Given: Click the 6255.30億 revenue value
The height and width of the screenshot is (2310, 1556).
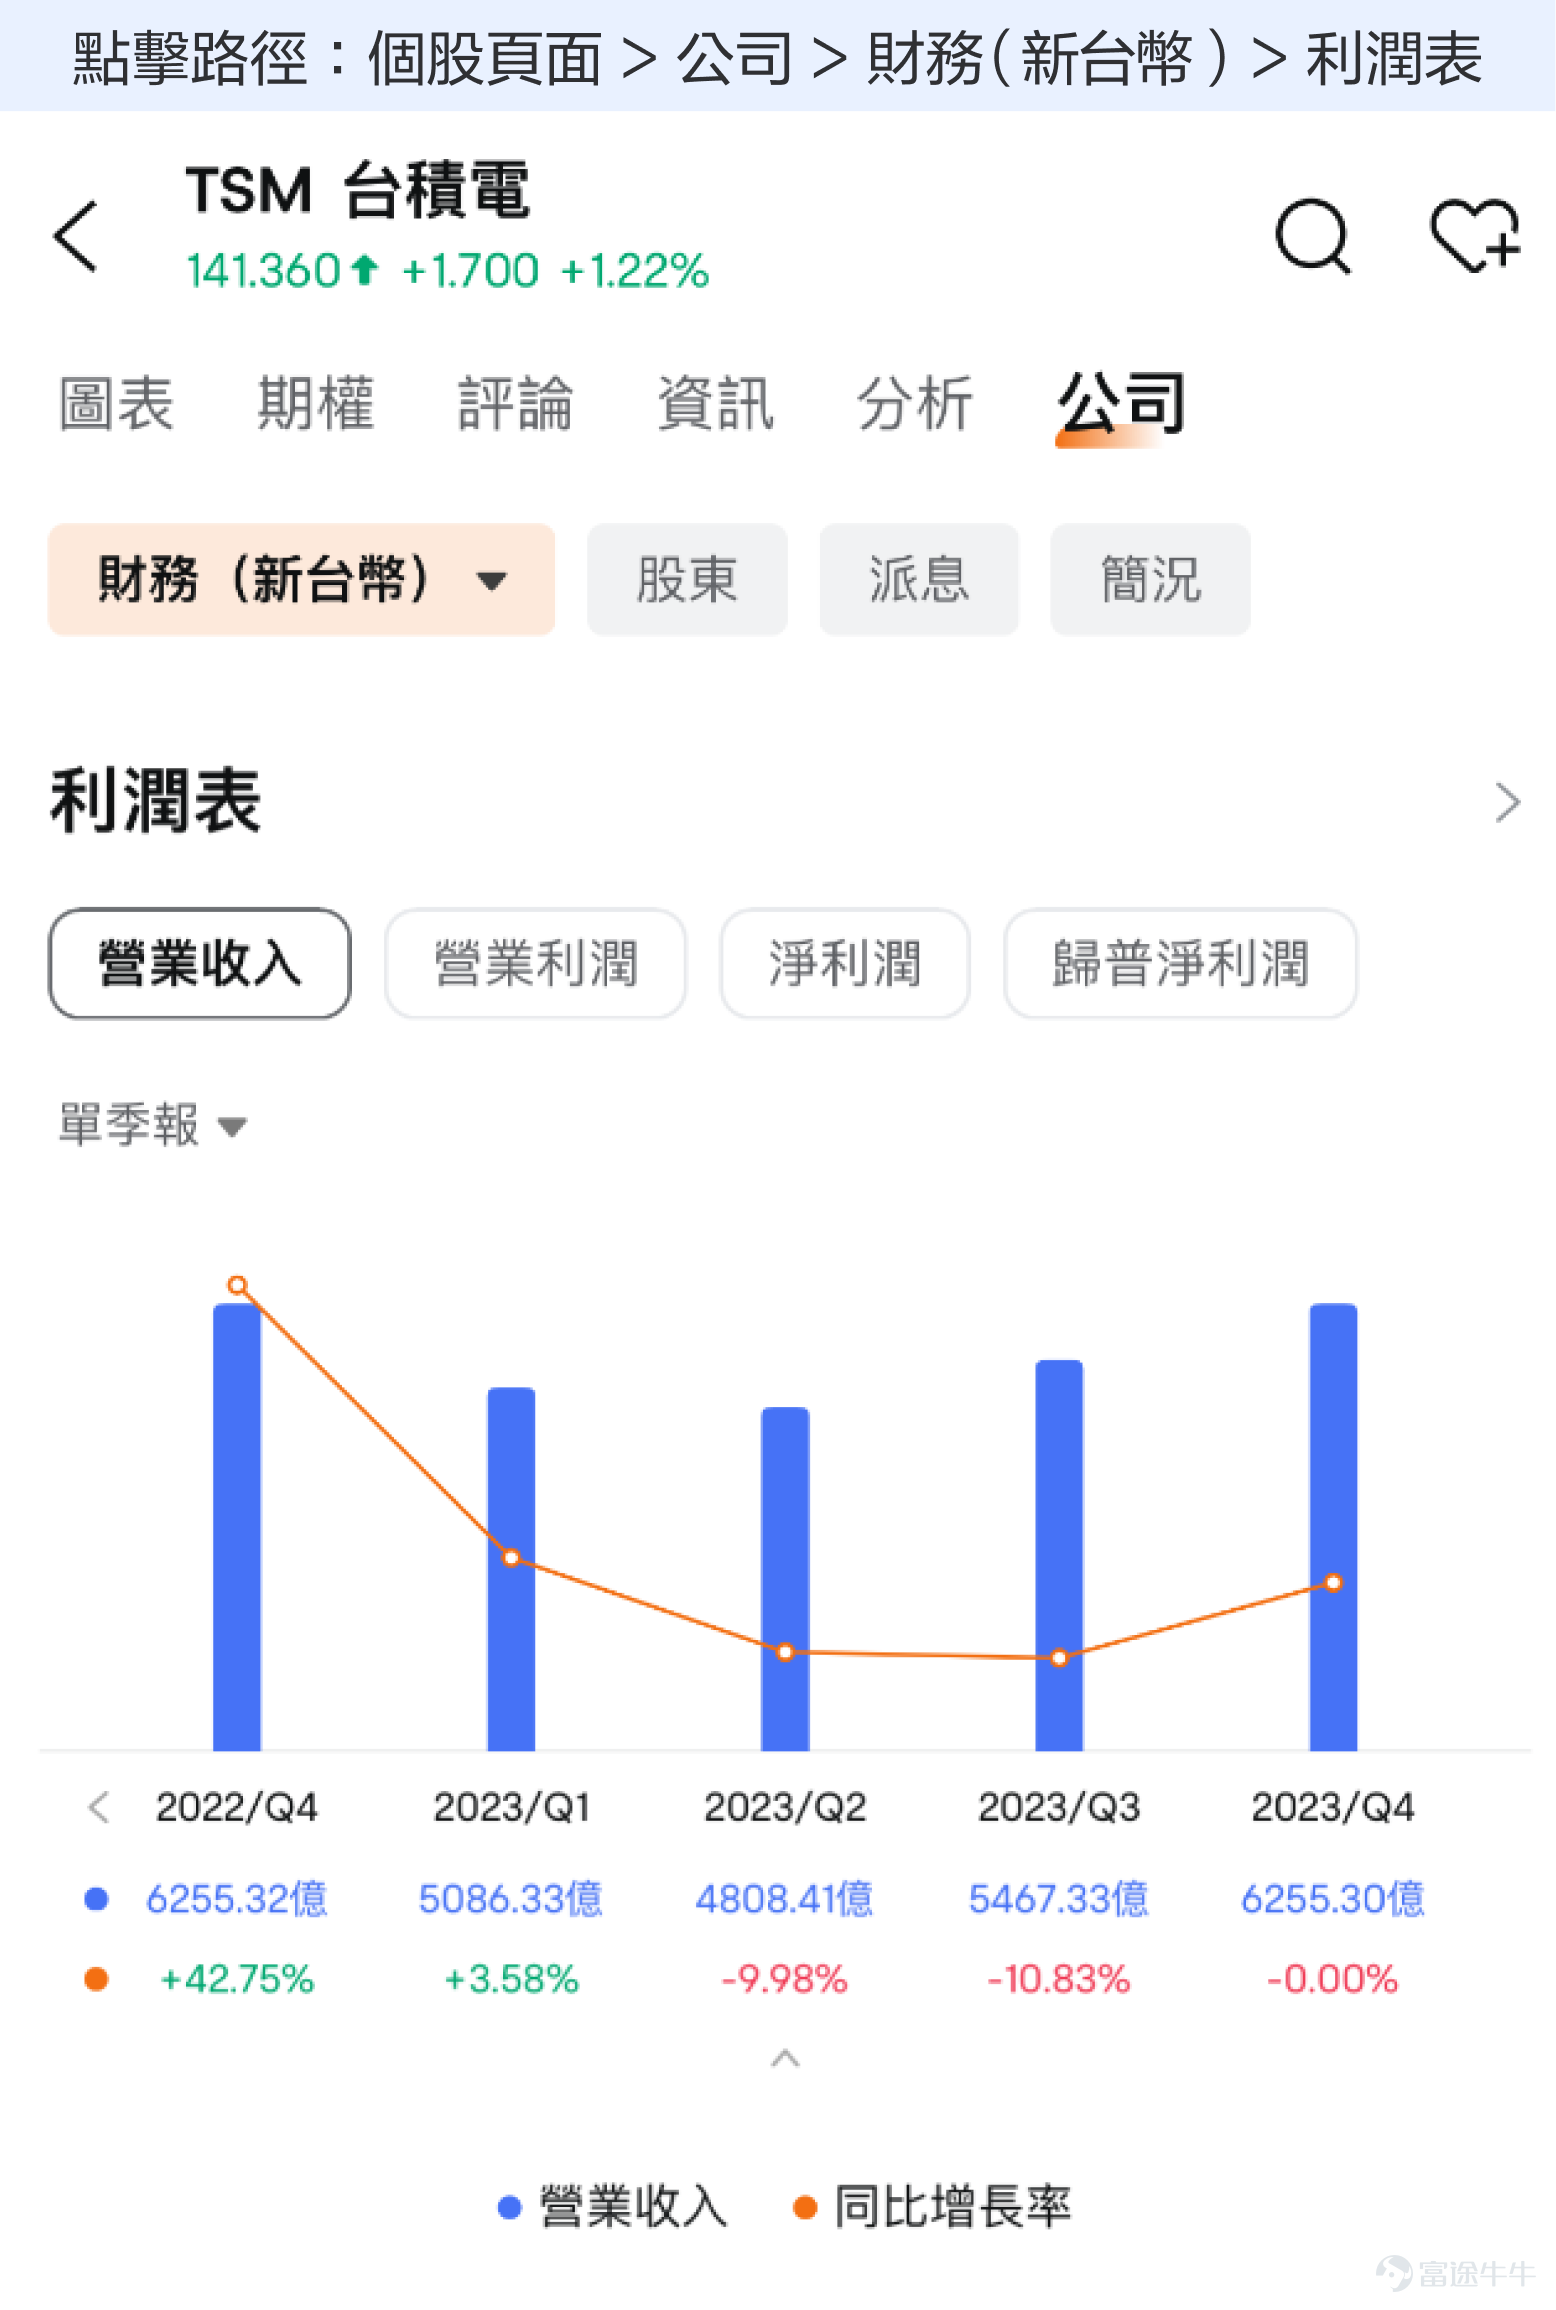Looking at the screenshot, I should click(1333, 1898).
